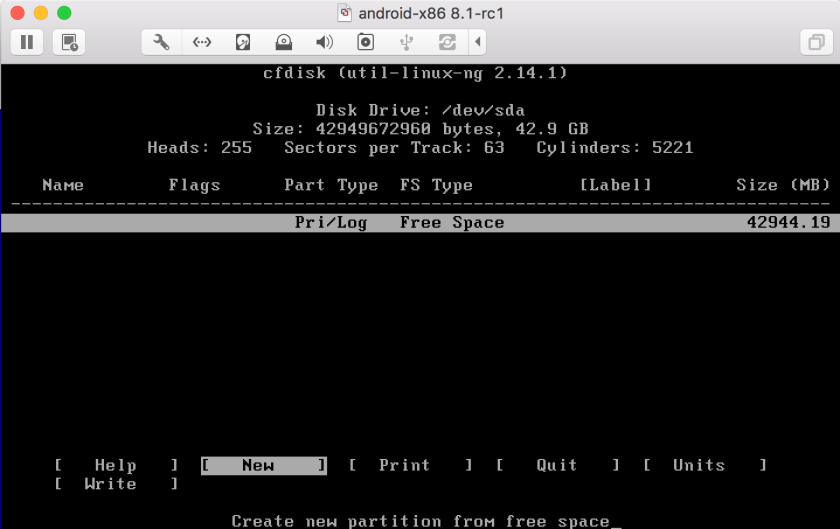Select the Help menu option
The image size is (840, 529).
[116, 465]
